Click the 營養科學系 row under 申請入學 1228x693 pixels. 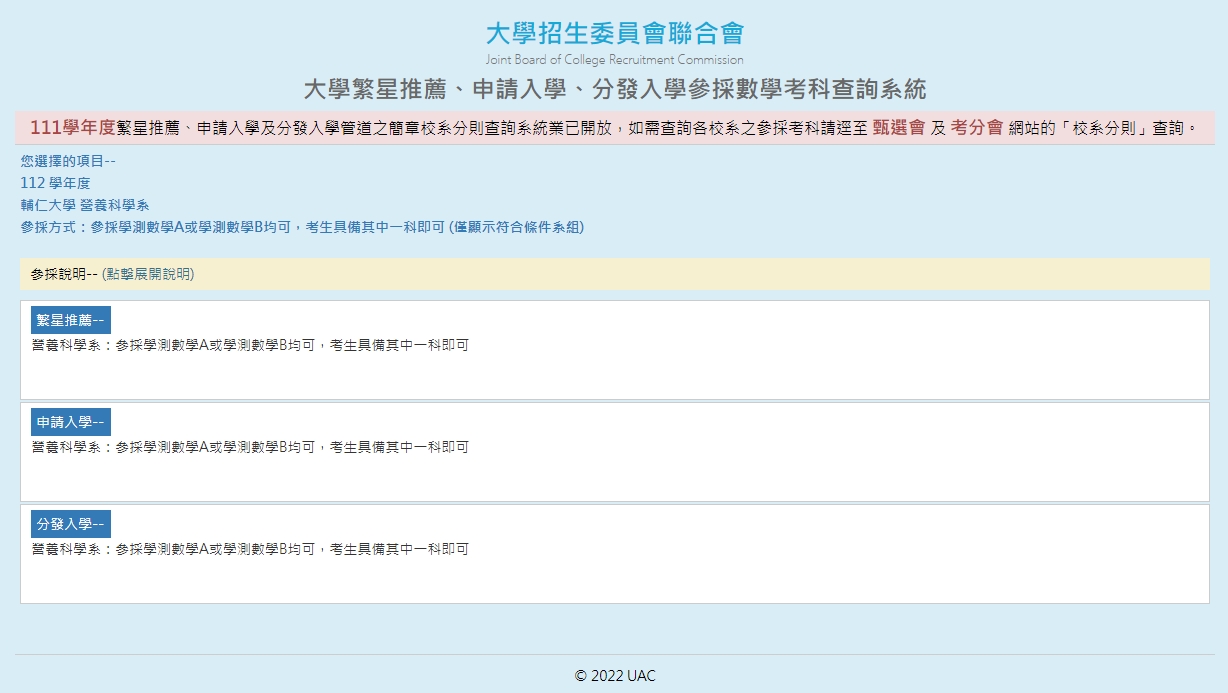[x=250, y=447]
